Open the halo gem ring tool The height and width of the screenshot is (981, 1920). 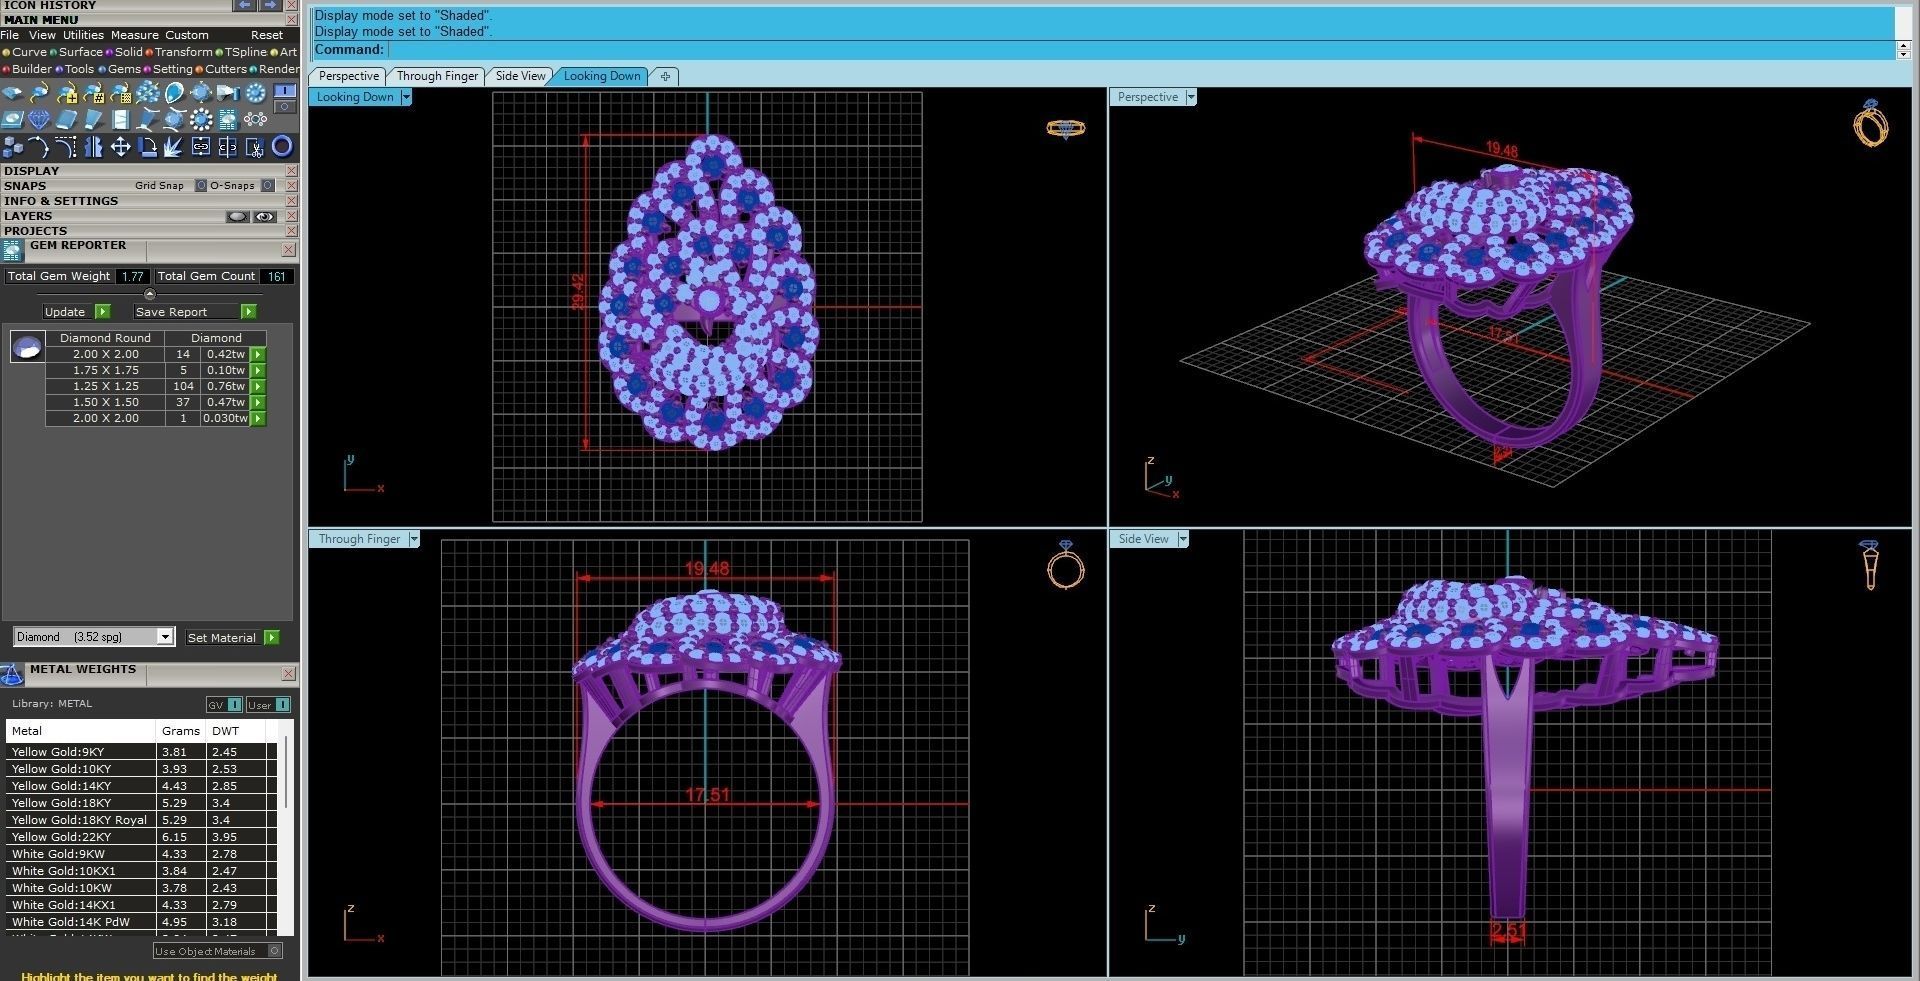(201, 119)
